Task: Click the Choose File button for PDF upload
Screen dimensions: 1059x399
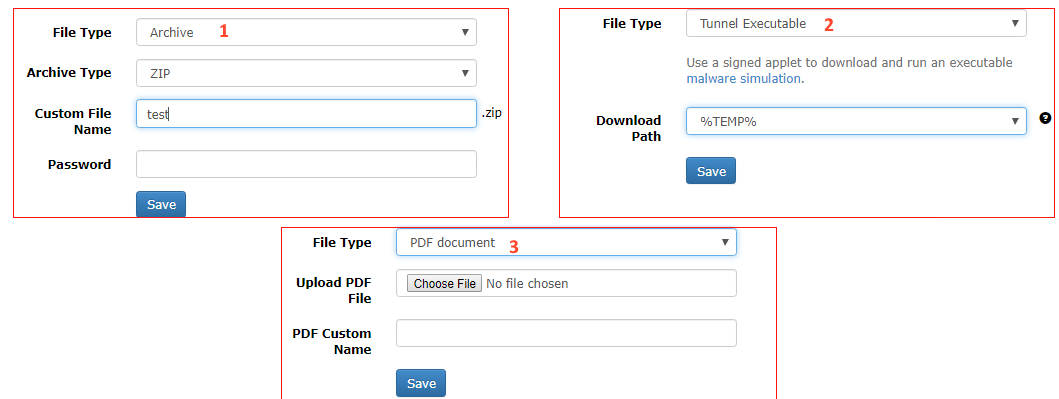Action: (444, 284)
